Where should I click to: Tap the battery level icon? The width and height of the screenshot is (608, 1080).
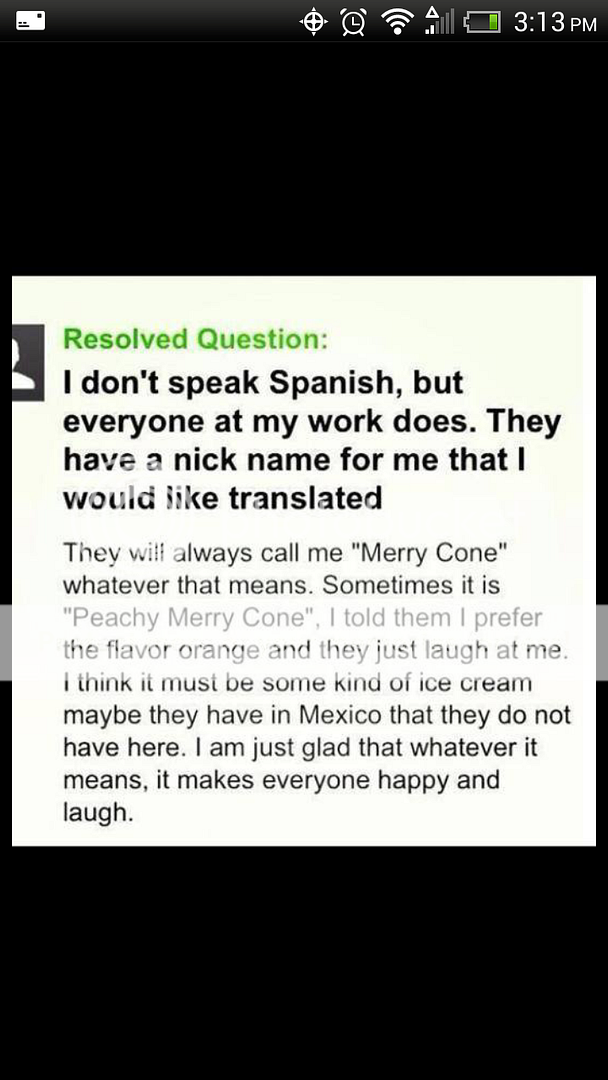481,23
